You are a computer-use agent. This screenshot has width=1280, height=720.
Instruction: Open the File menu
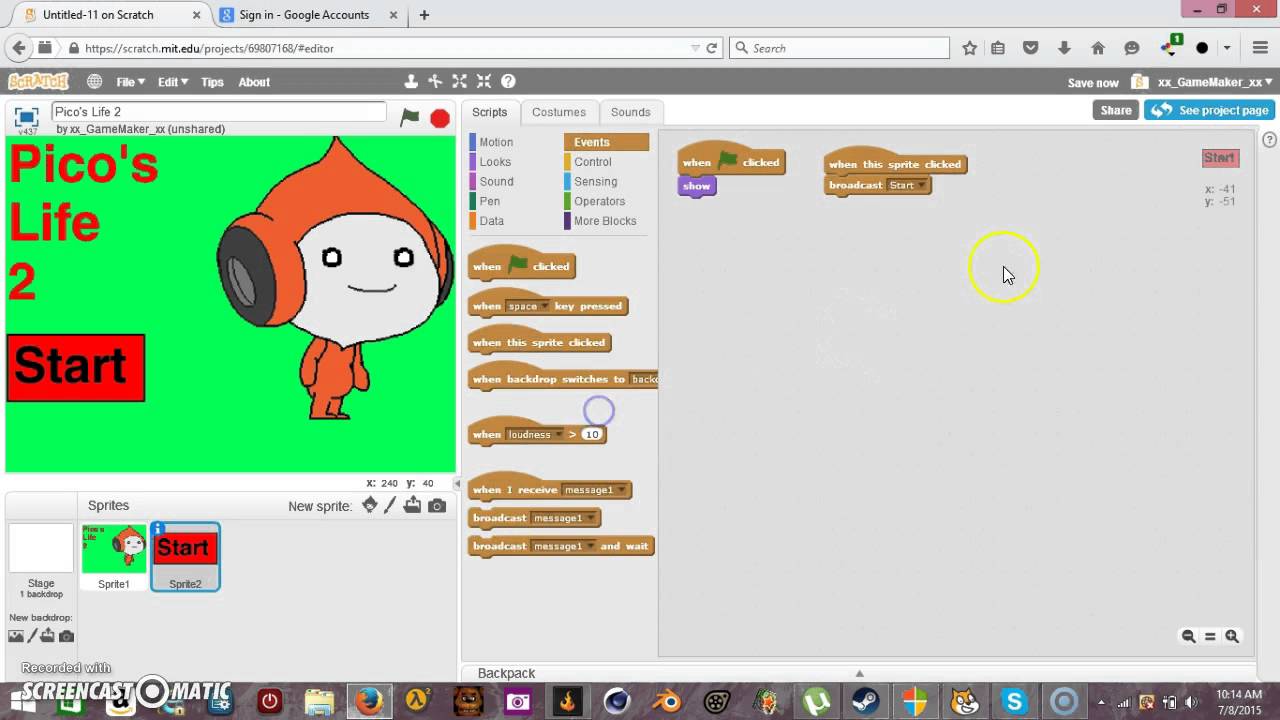[130, 82]
